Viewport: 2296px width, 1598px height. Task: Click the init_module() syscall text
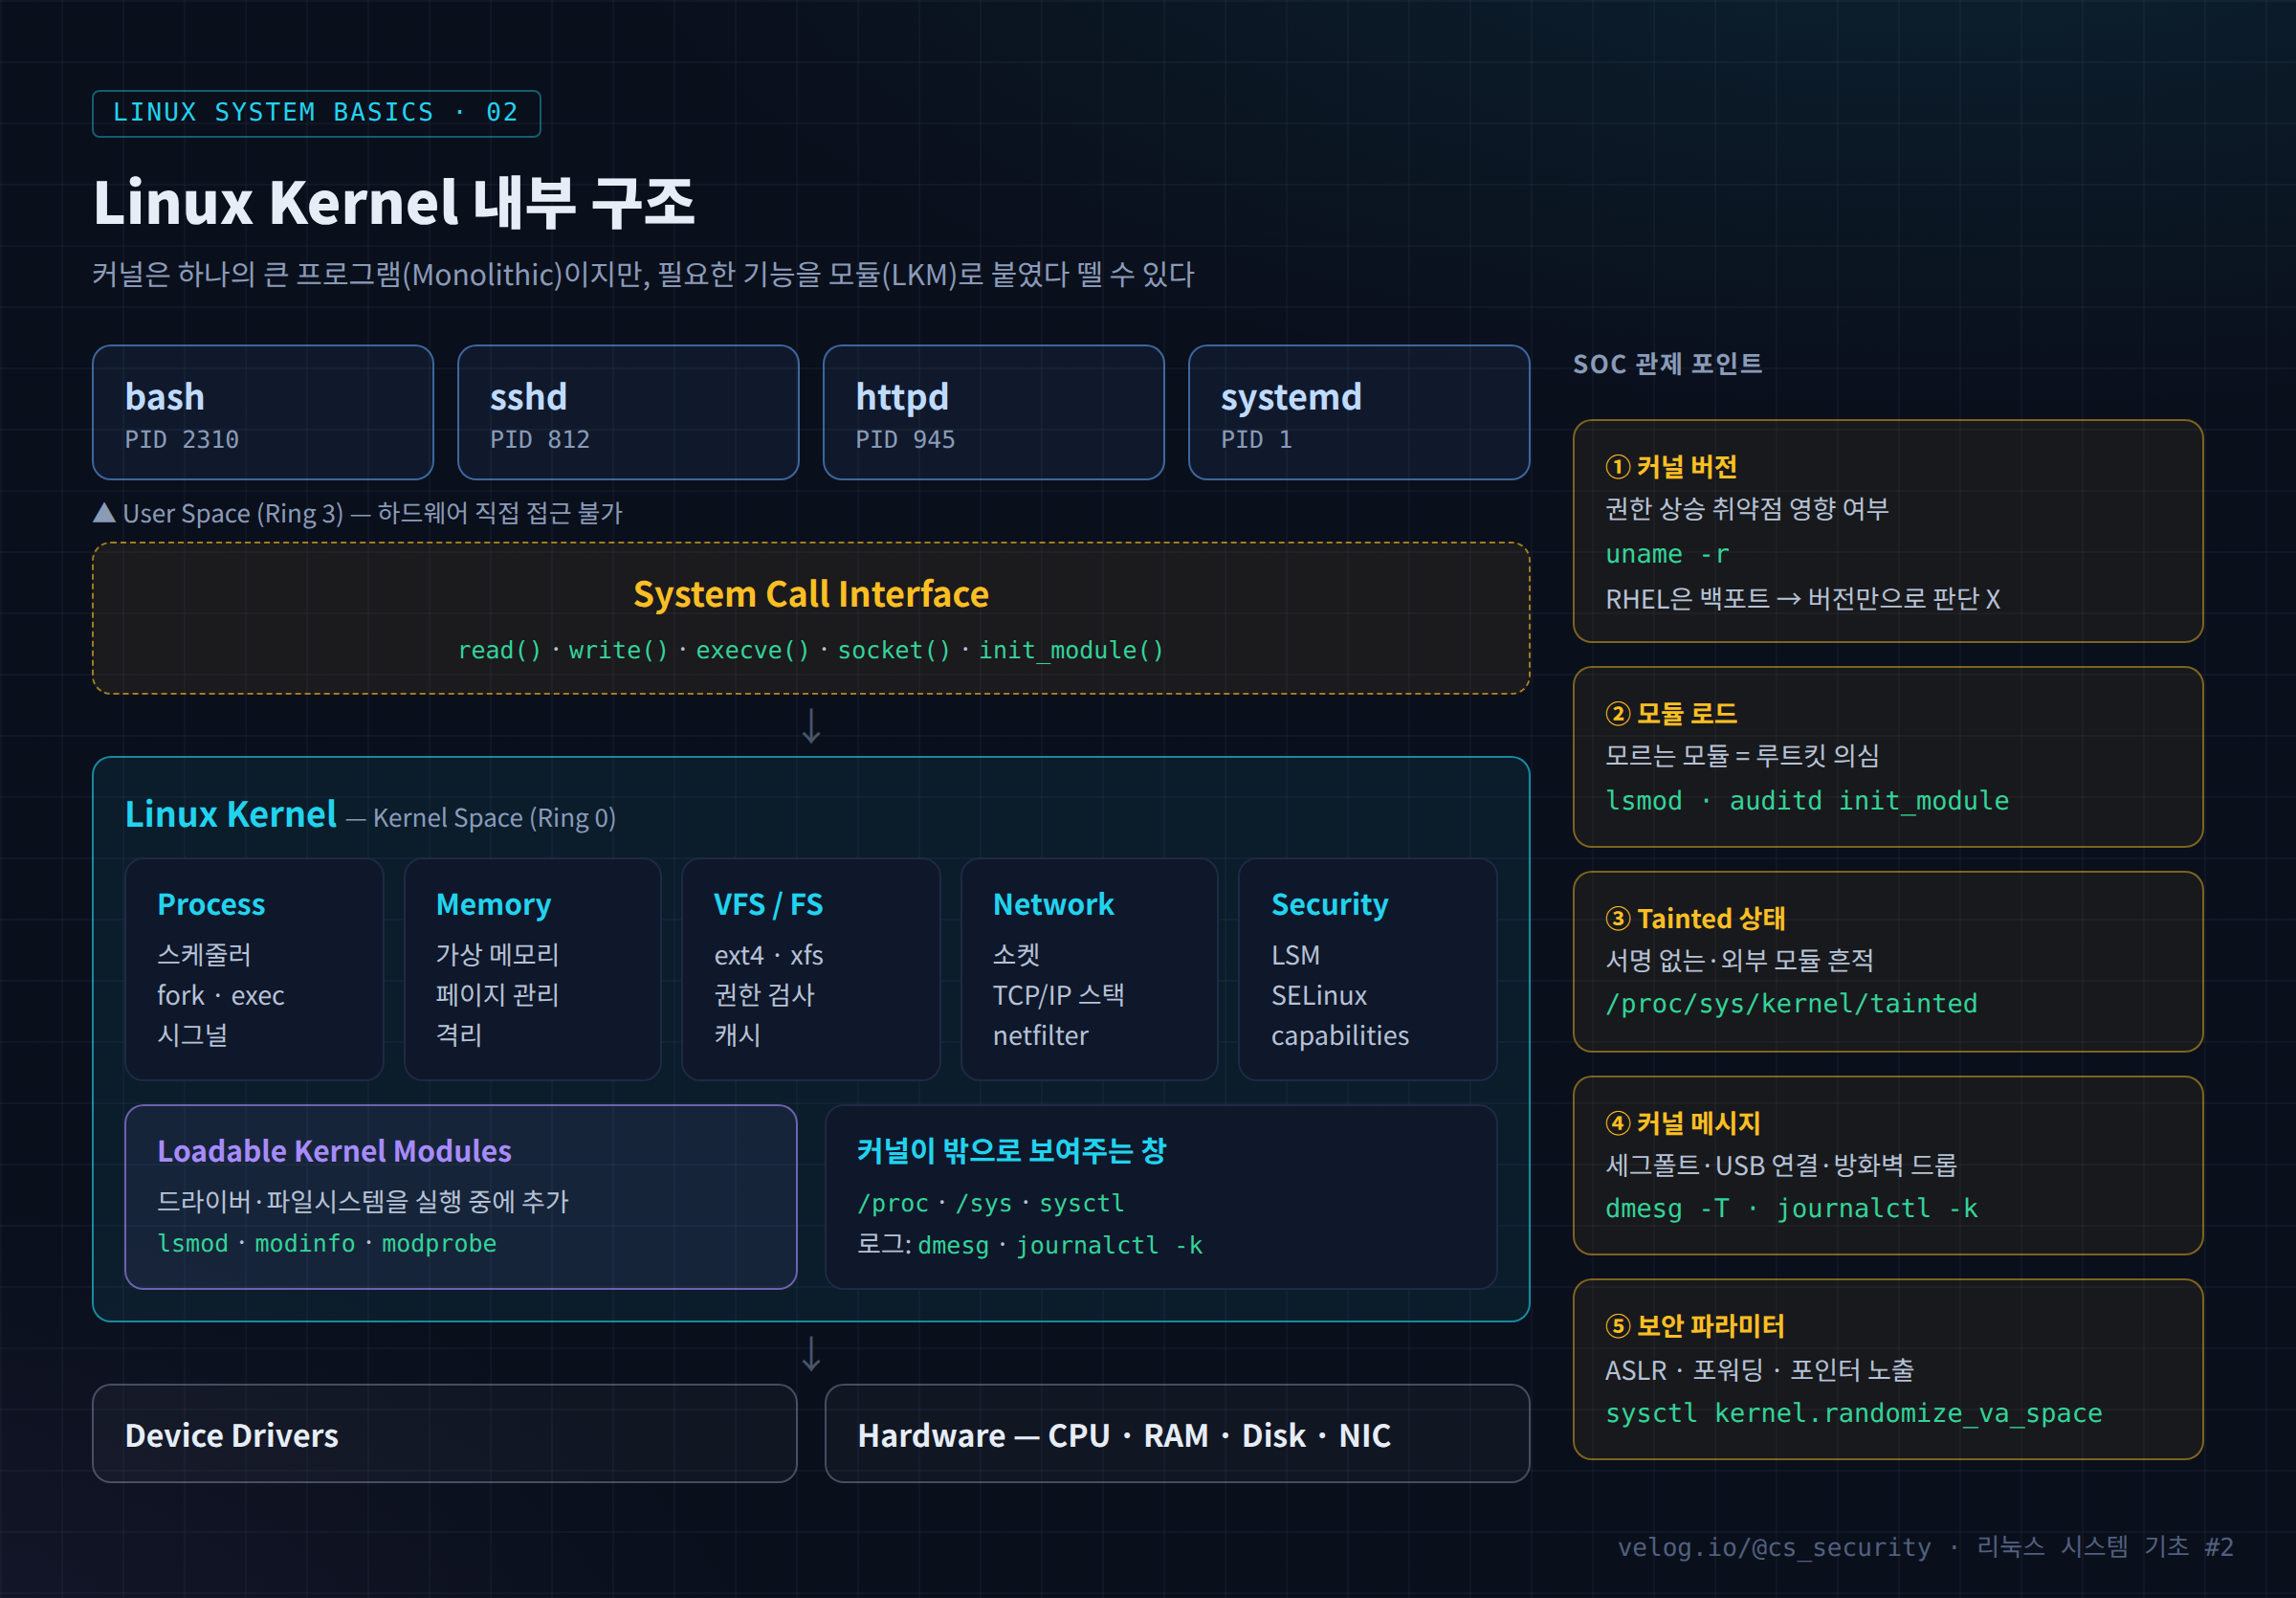(x=1071, y=650)
